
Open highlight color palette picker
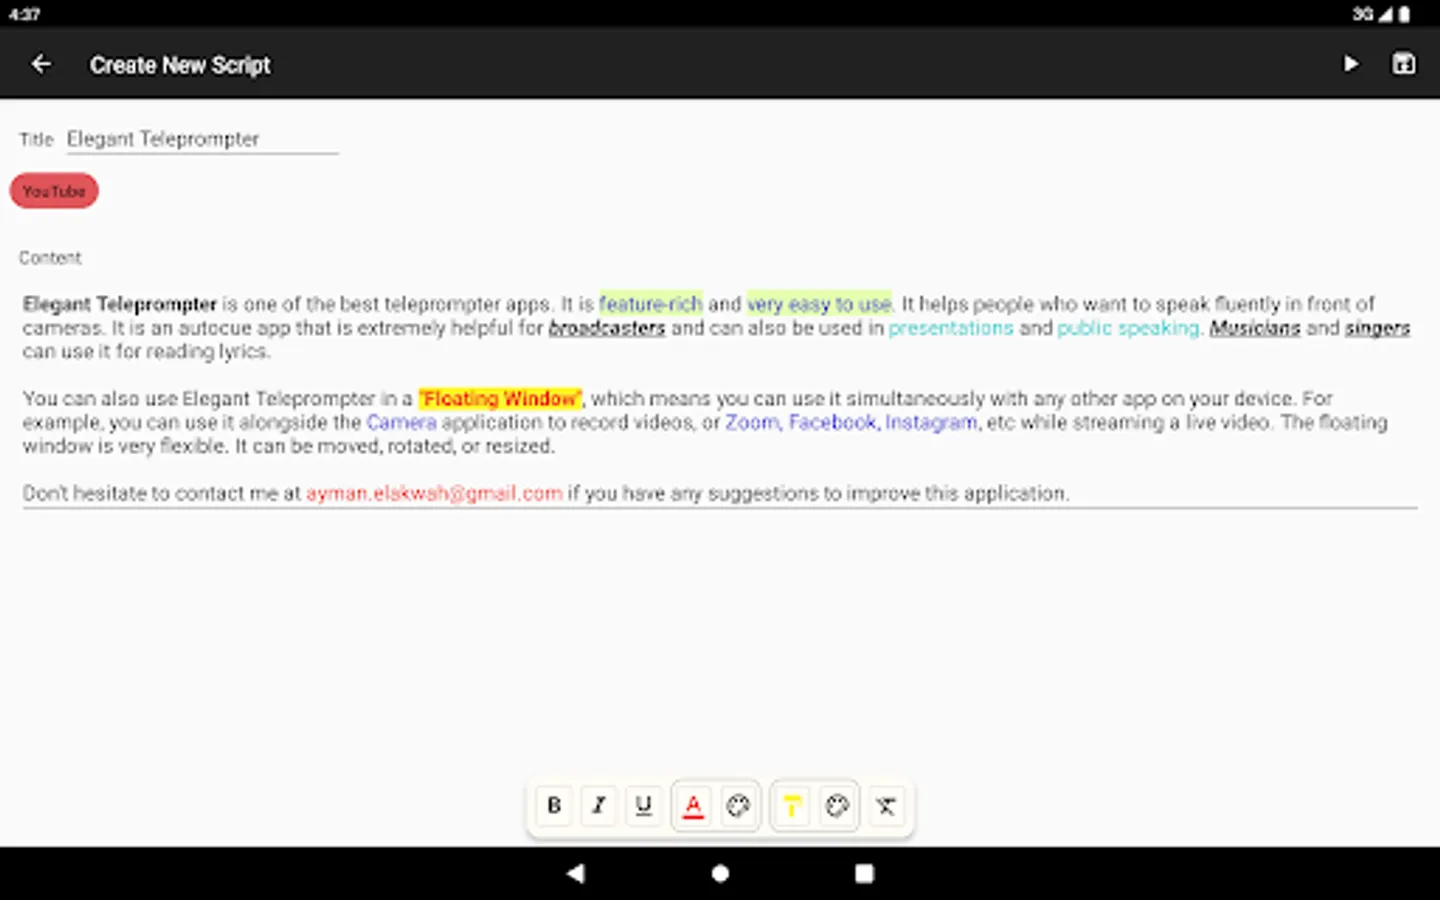837,805
